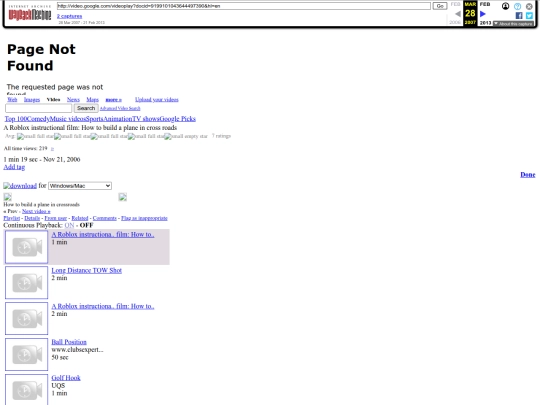The width and height of the screenshot is (540, 405).
Task: Open the Music videos category
Action: click(x=68, y=119)
